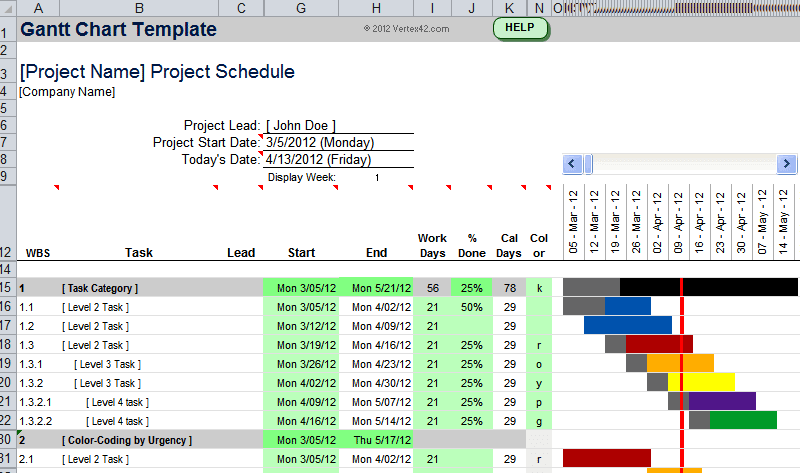
Task: Click the week scrollbar left arrow
Action: (x=571, y=163)
